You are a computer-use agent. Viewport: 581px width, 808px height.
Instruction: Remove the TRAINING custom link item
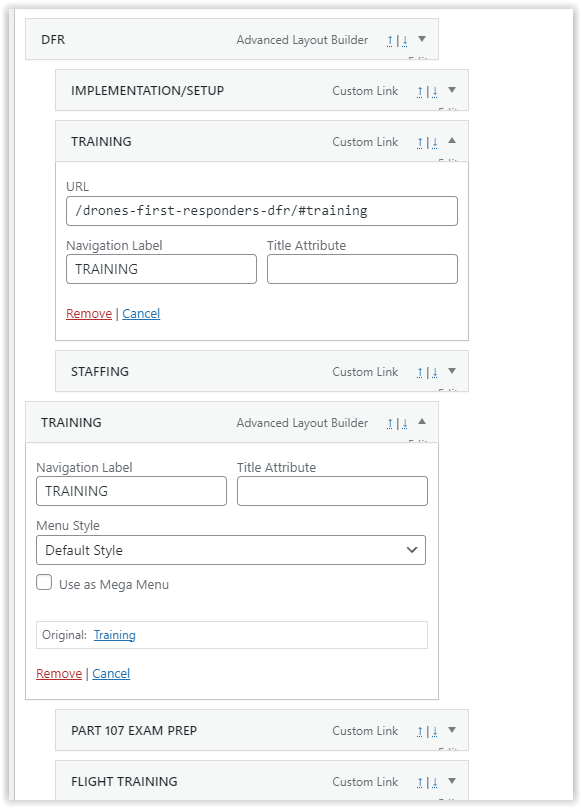tap(89, 313)
